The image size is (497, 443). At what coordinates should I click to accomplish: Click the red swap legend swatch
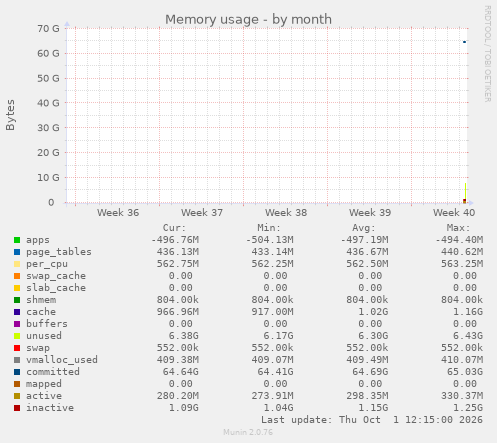tap(17, 348)
